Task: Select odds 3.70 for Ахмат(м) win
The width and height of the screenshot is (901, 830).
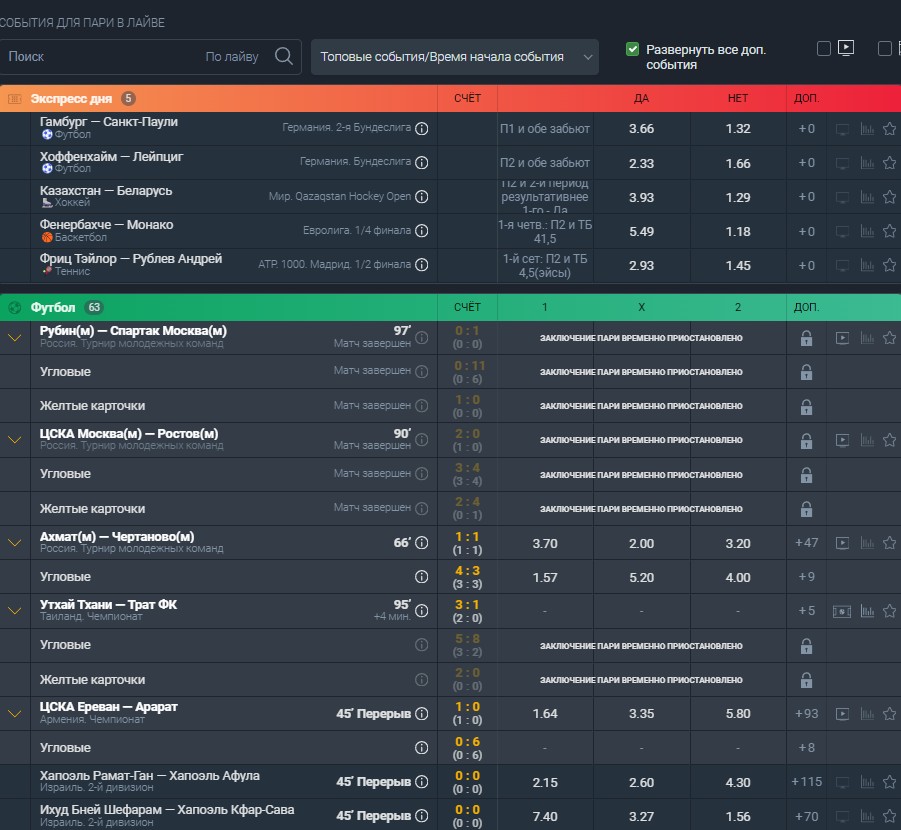Action: click(x=545, y=543)
